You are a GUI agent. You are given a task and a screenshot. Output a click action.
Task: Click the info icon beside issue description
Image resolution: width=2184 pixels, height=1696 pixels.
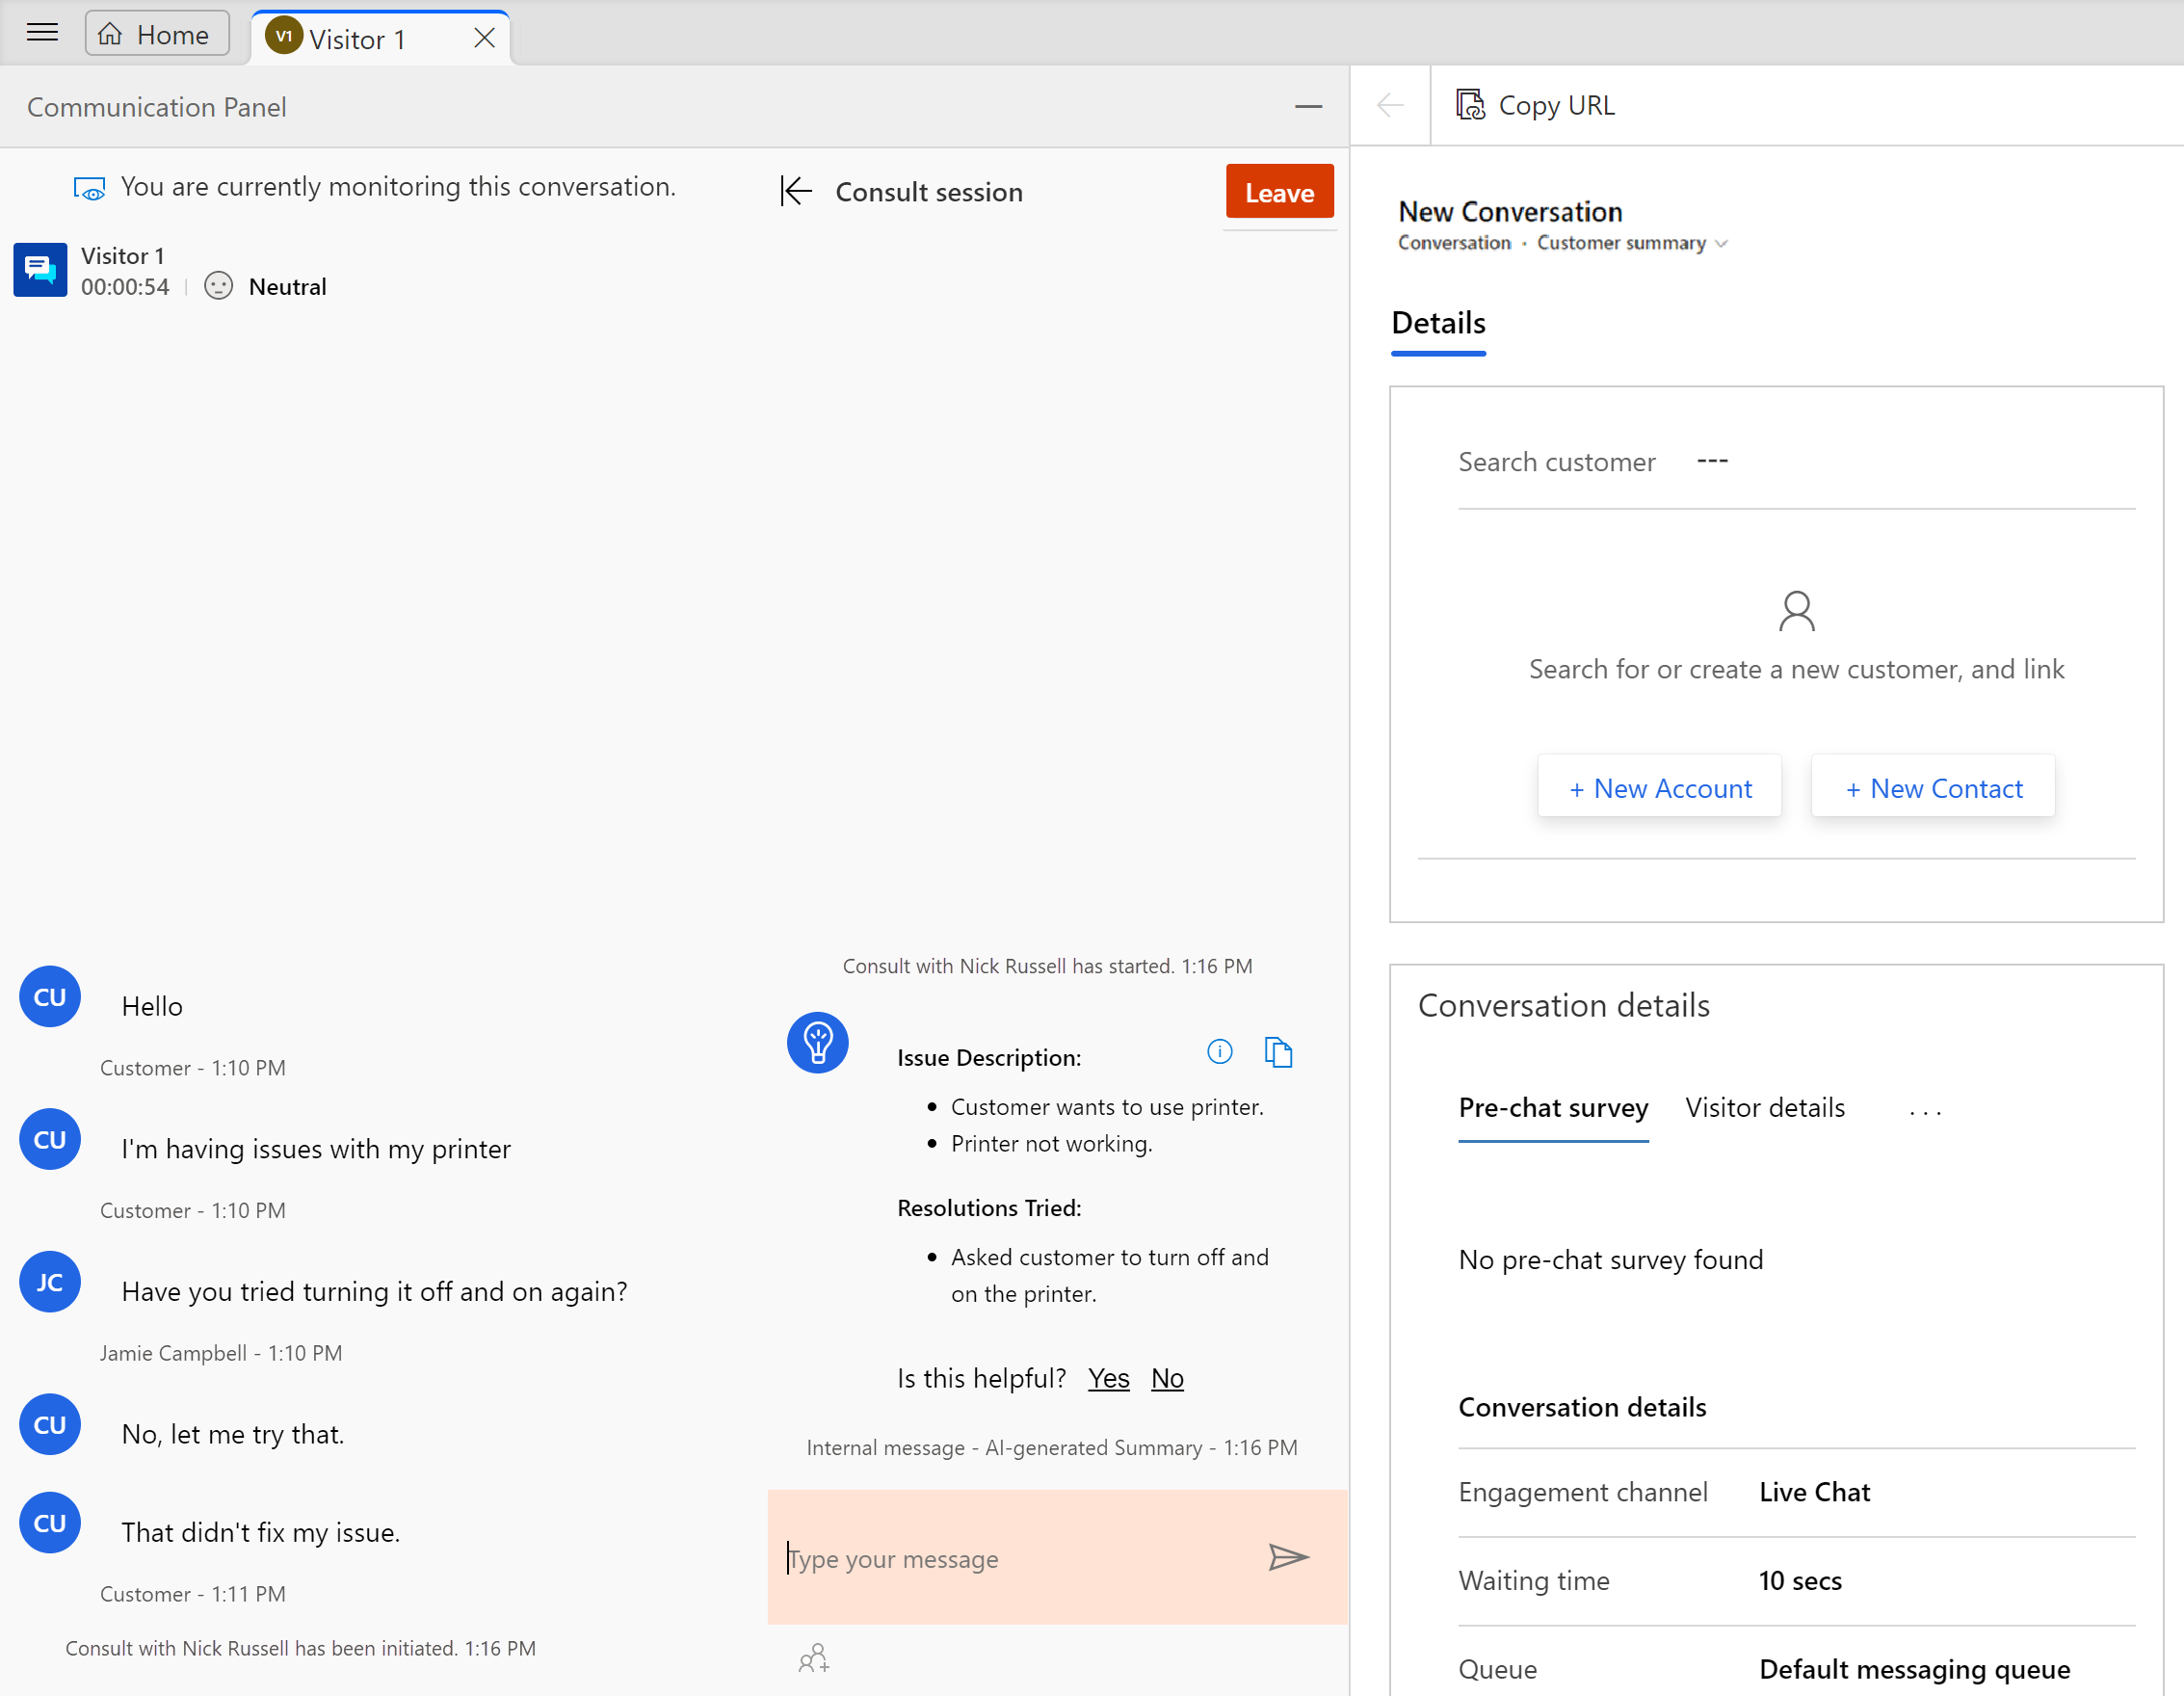pyautogui.click(x=1220, y=1052)
